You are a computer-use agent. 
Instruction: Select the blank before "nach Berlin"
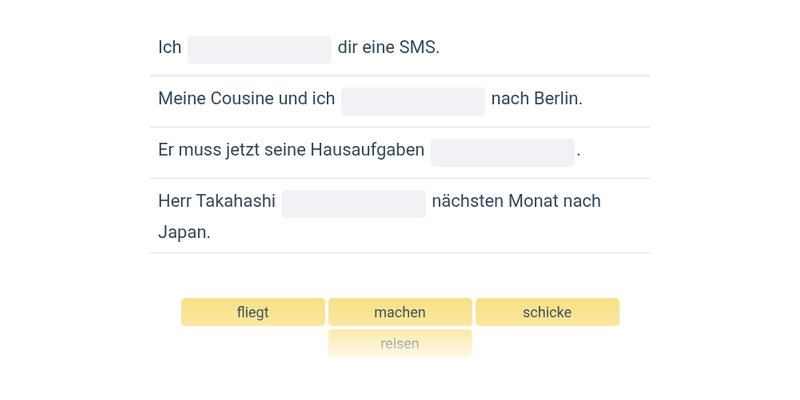coord(413,101)
